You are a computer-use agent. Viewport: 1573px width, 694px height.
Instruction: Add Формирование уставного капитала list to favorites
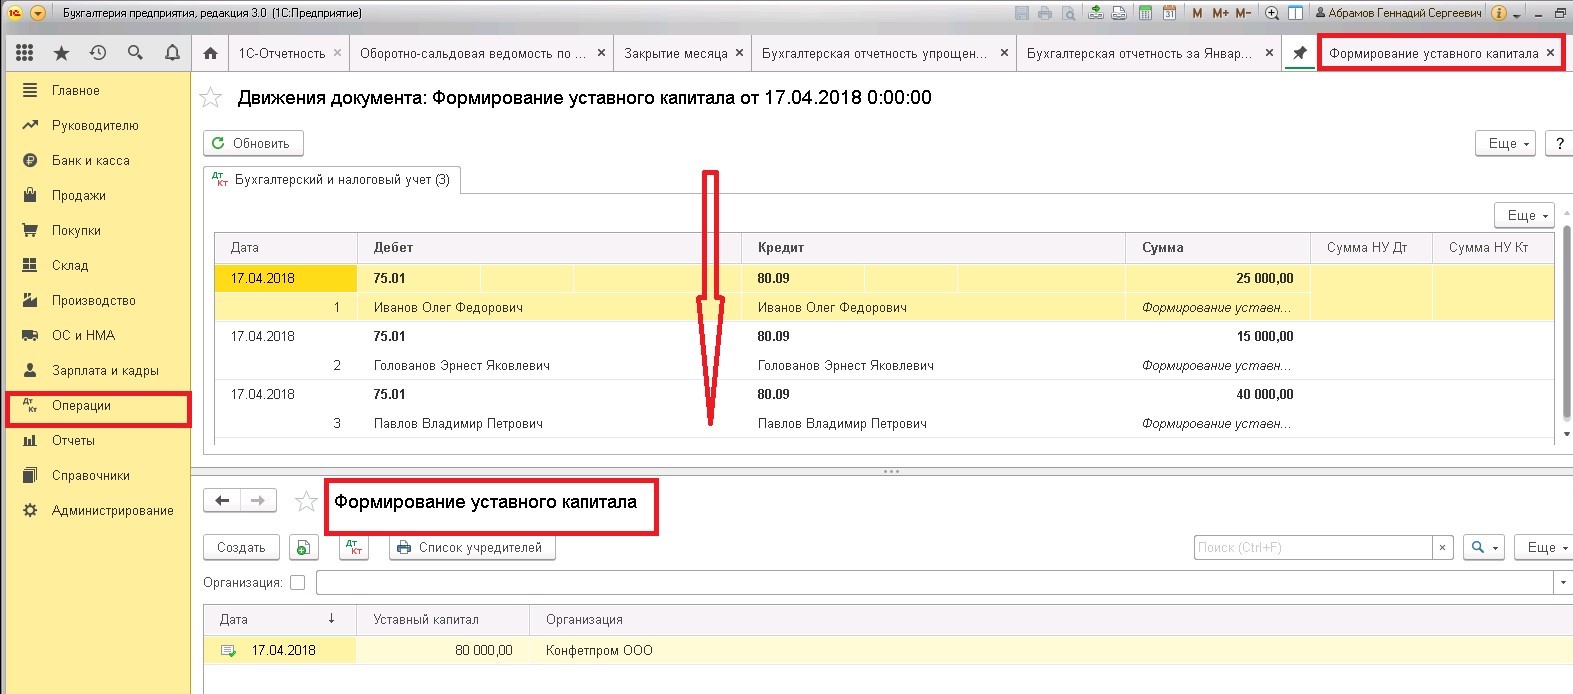pyautogui.click(x=306, y=502)
